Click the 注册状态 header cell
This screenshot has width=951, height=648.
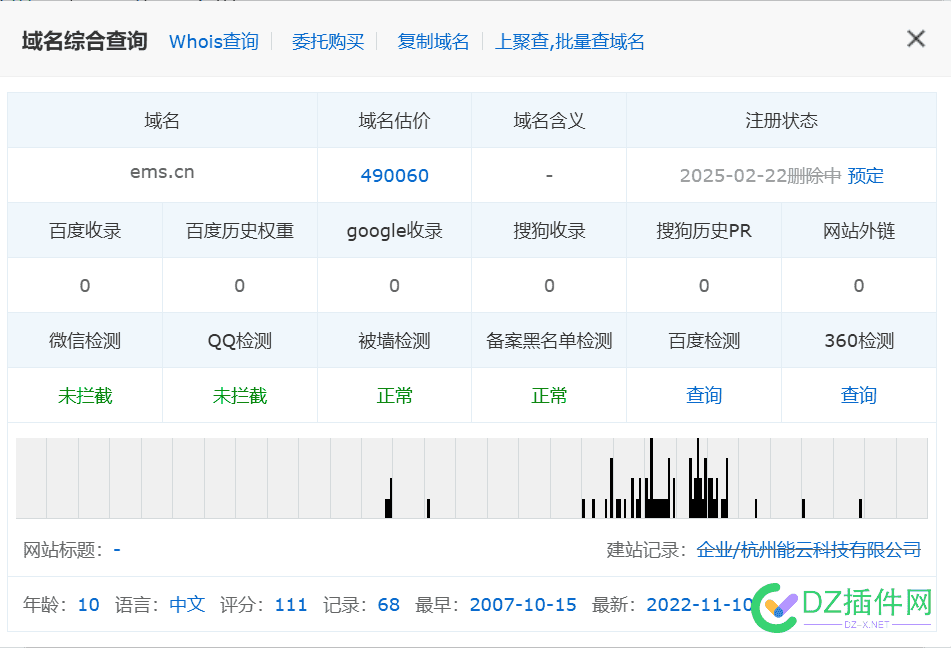tap(781, 121)
